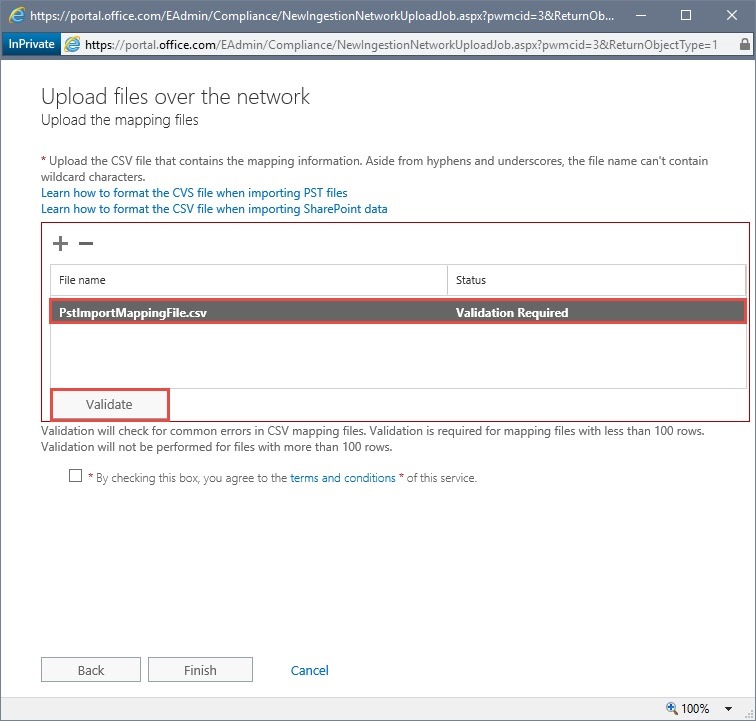Click the Internet Explorer icon in address bar
This screenshot has width=756, height=721.
tap(72, 44)
